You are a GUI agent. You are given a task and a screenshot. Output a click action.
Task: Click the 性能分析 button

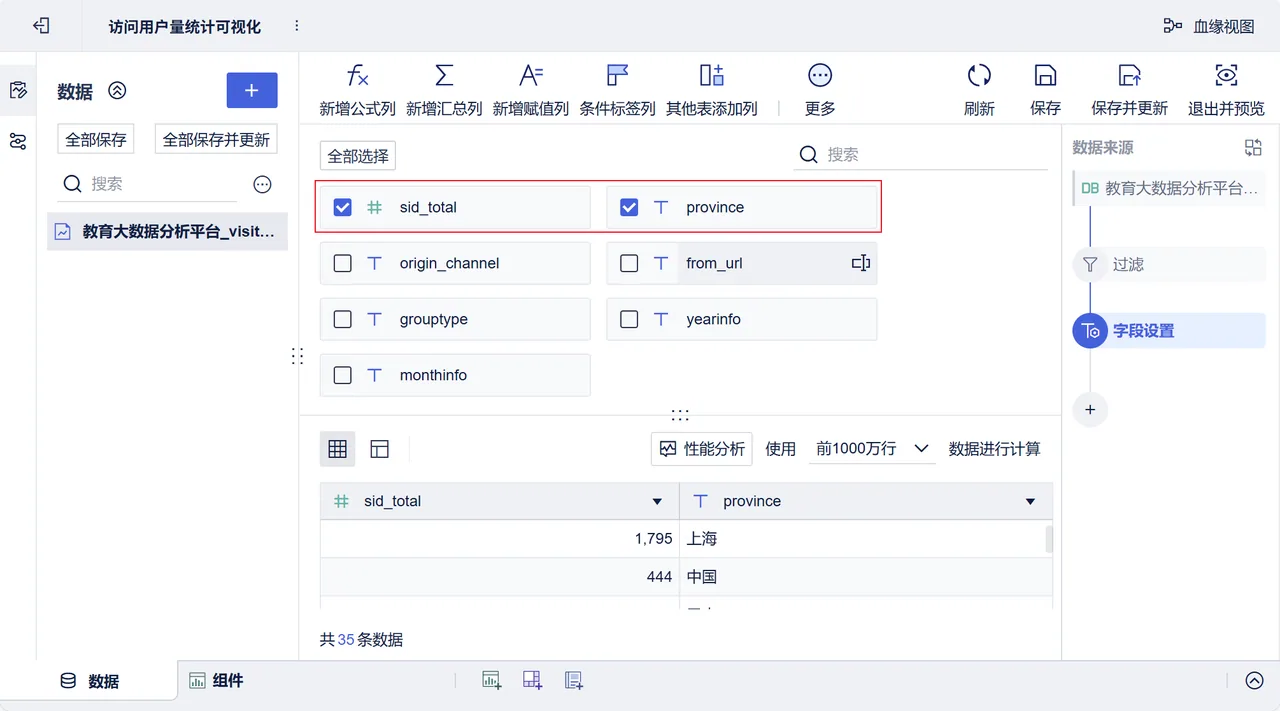[702, 449]
